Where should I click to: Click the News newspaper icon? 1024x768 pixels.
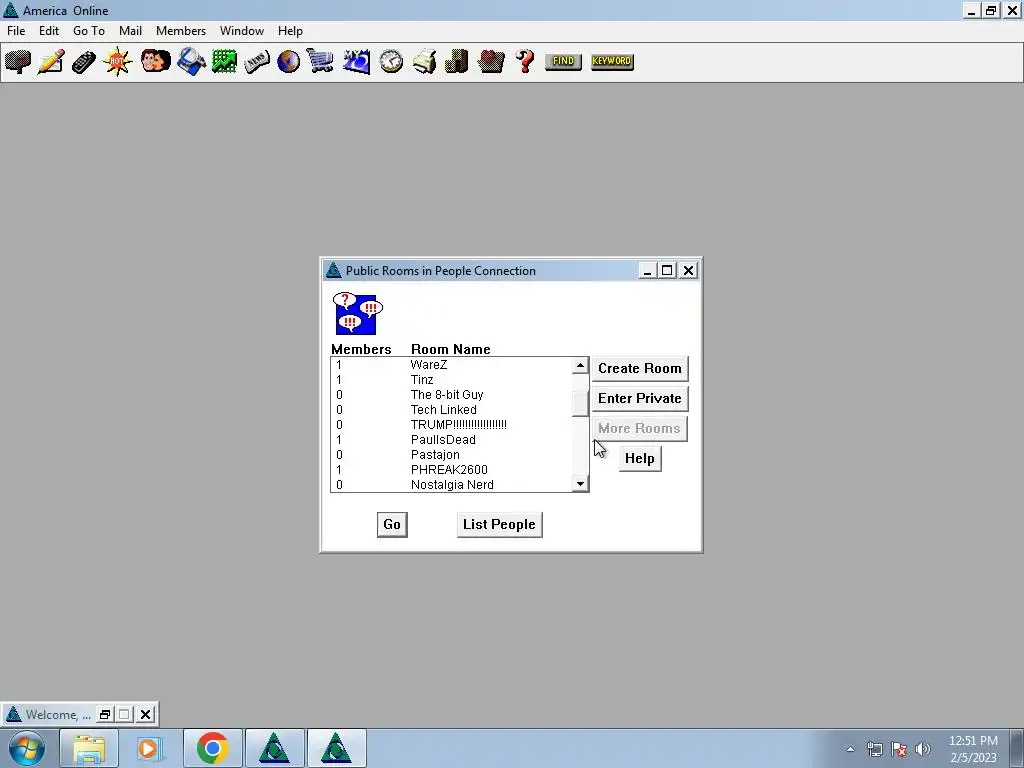(257, 62)
